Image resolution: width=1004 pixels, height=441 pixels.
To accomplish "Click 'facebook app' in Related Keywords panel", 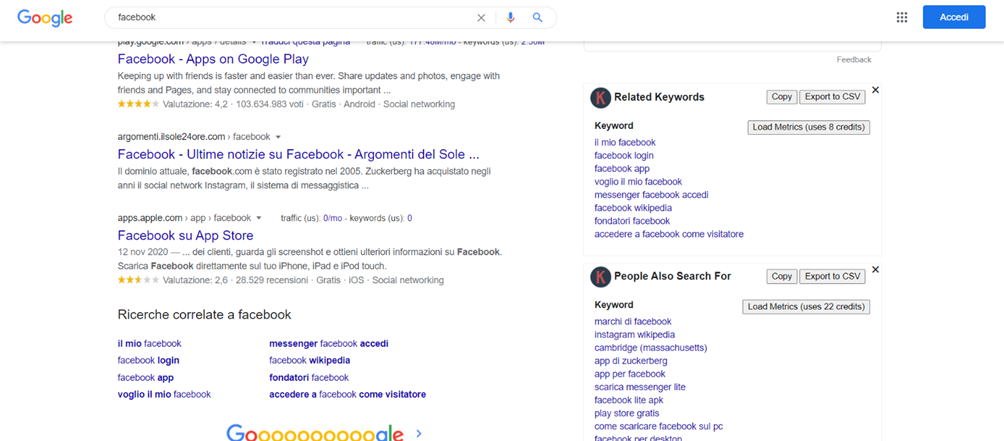I will tap(622, 168).
